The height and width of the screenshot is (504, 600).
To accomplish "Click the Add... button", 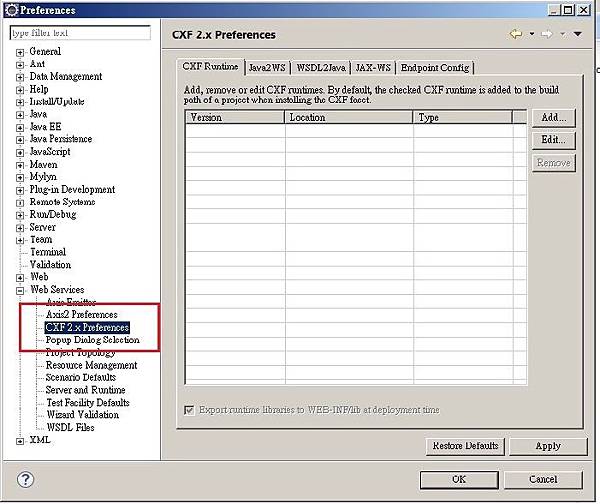I will (553, 117).
